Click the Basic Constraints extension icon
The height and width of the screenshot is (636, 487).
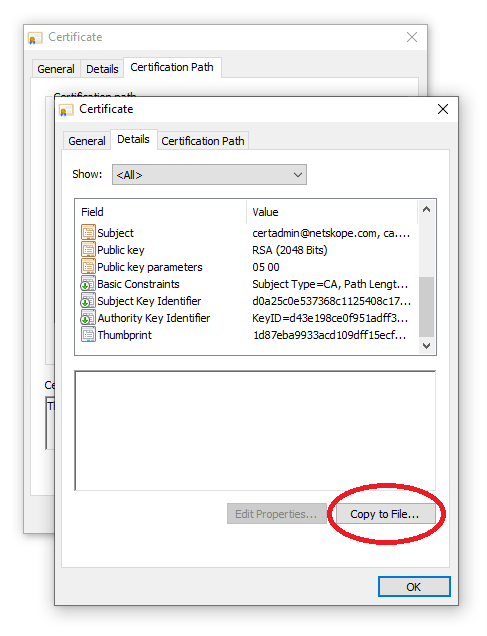click(x=88, y=284)
